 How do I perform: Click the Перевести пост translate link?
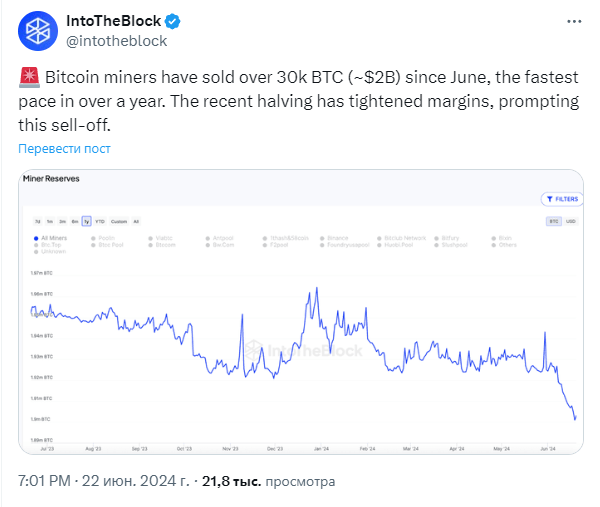coord(64,148)
